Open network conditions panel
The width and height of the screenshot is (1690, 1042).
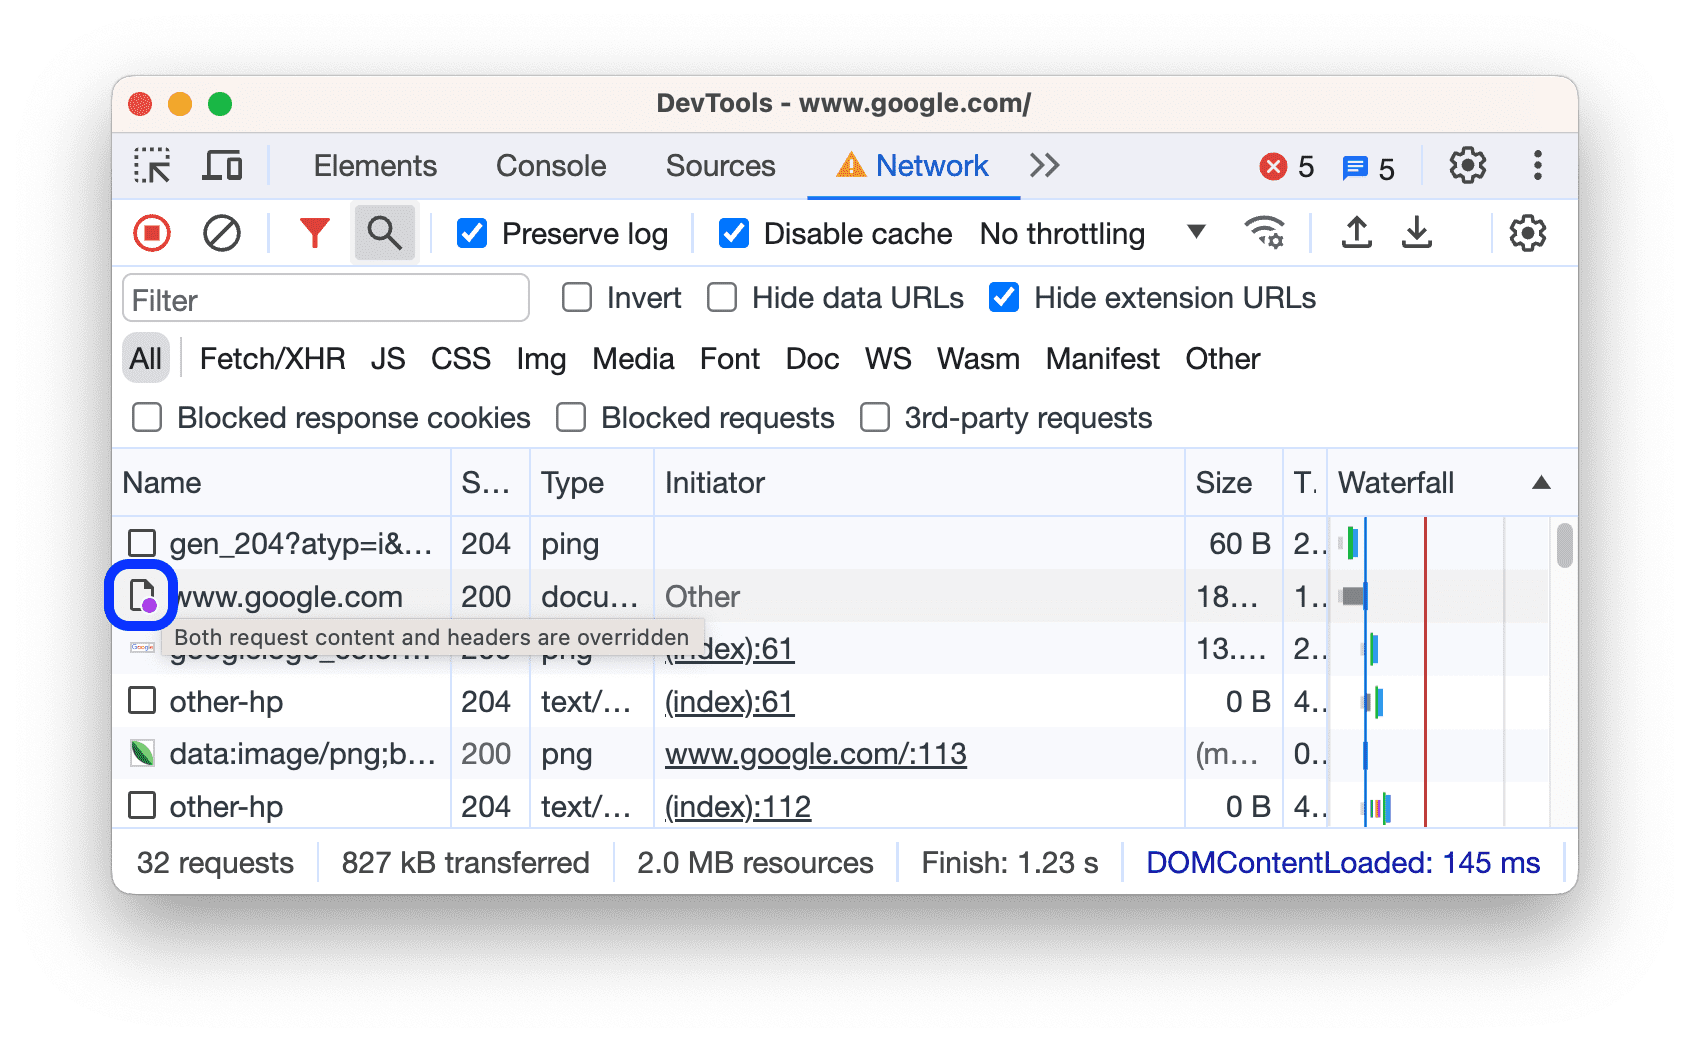click(x=1265, y=232)
